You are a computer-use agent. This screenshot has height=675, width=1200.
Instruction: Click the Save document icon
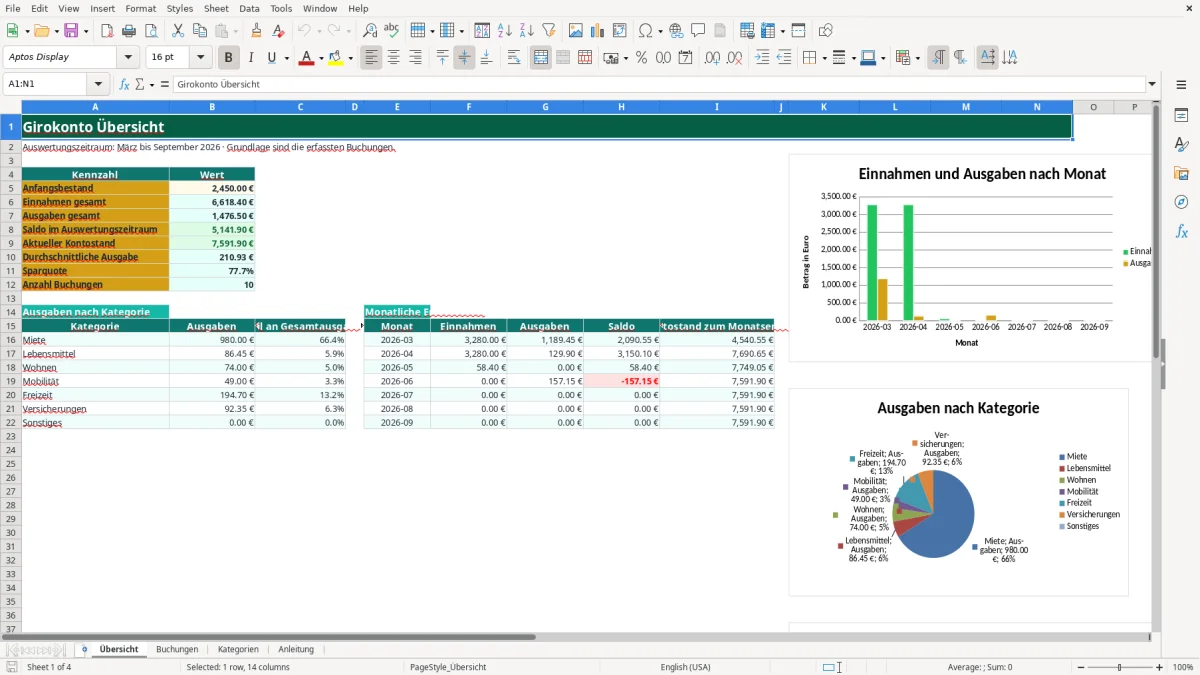tap(71, 31)
